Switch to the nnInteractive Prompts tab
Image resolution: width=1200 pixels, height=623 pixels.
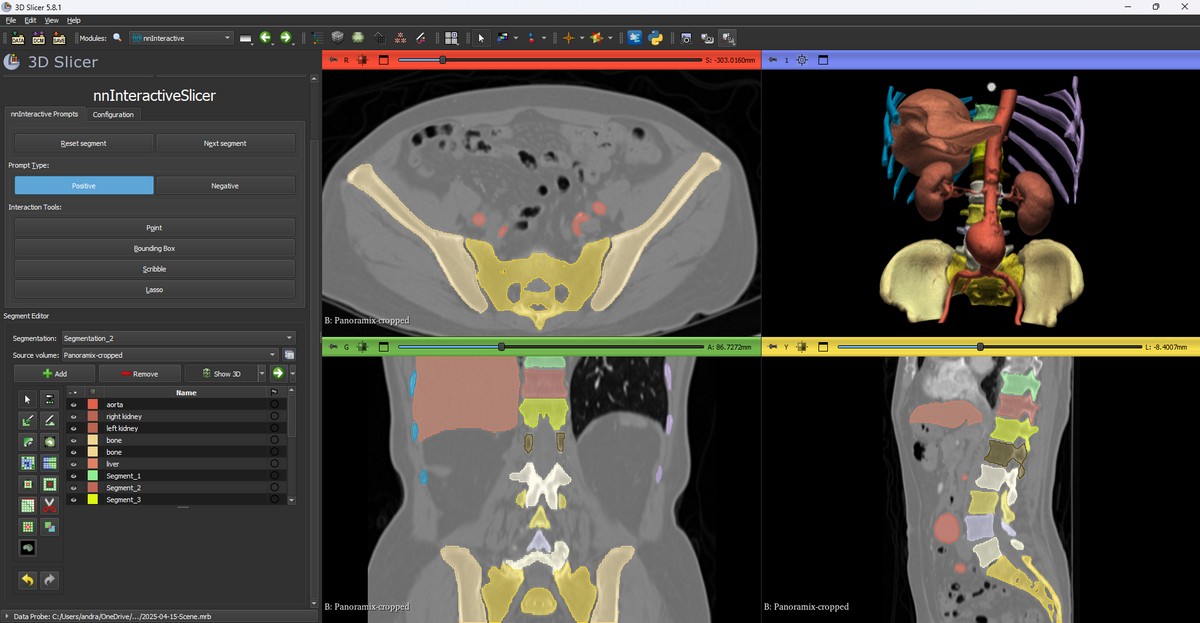[44, 114]
